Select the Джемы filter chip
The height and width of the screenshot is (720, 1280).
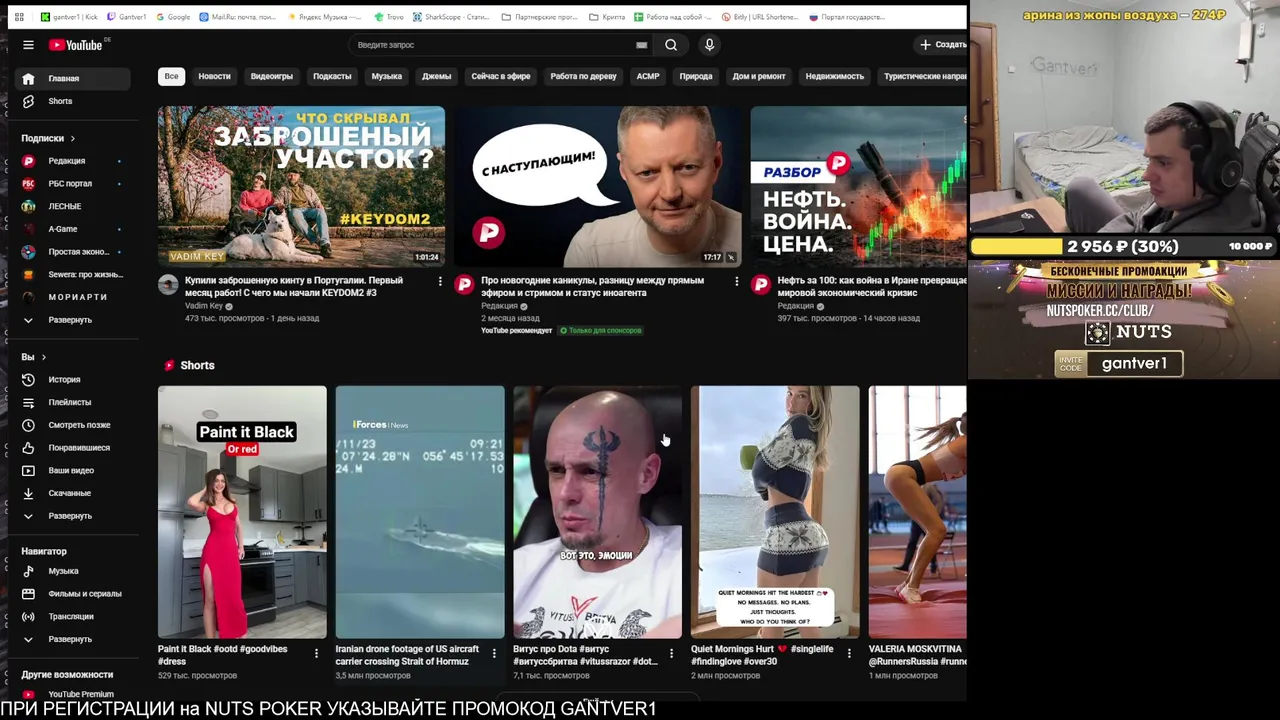pos(436,76)
